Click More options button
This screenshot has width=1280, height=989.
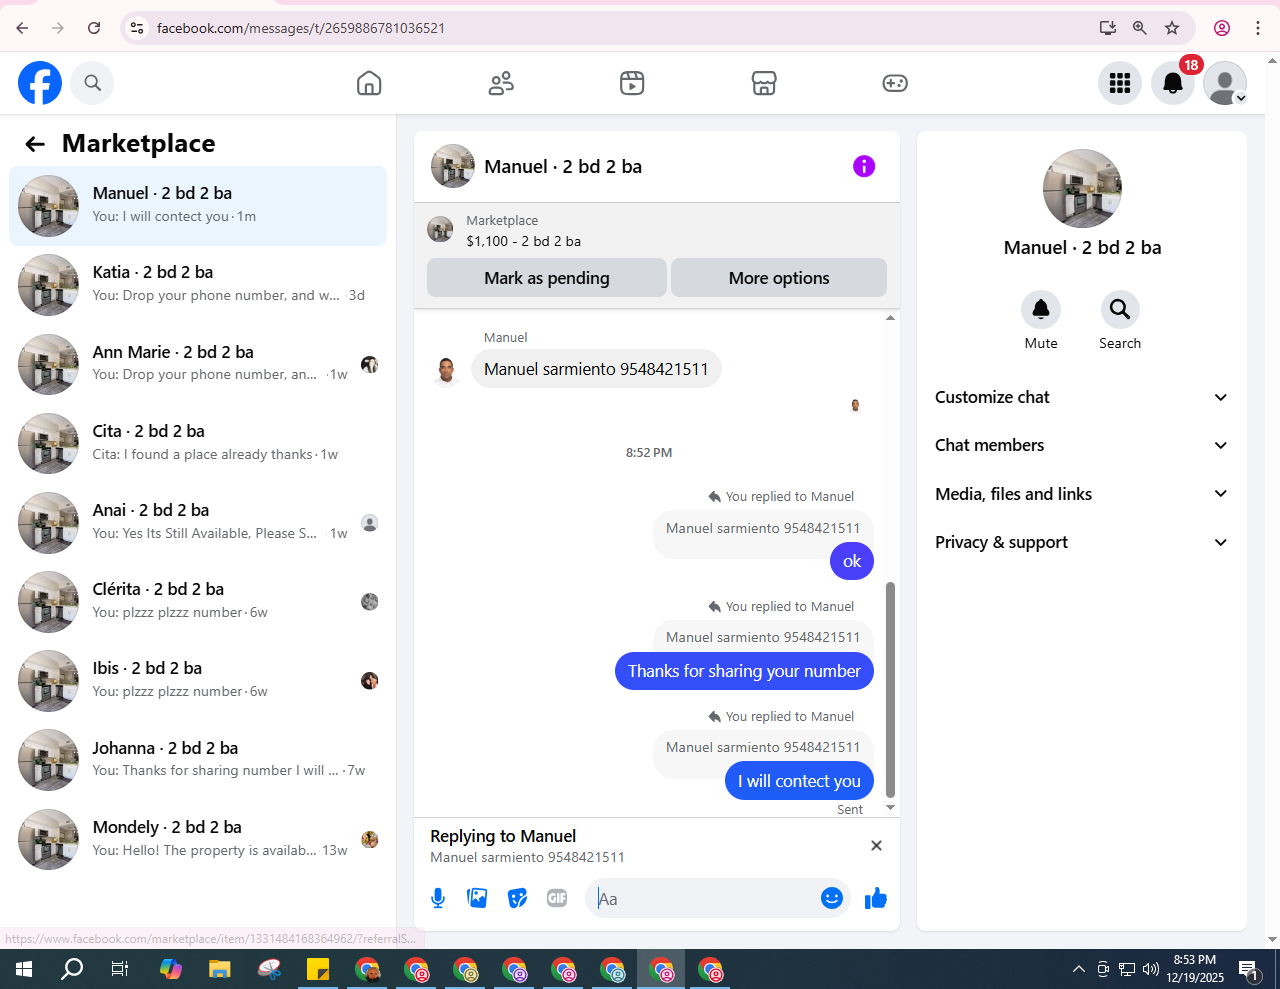[x=779, y=278]
